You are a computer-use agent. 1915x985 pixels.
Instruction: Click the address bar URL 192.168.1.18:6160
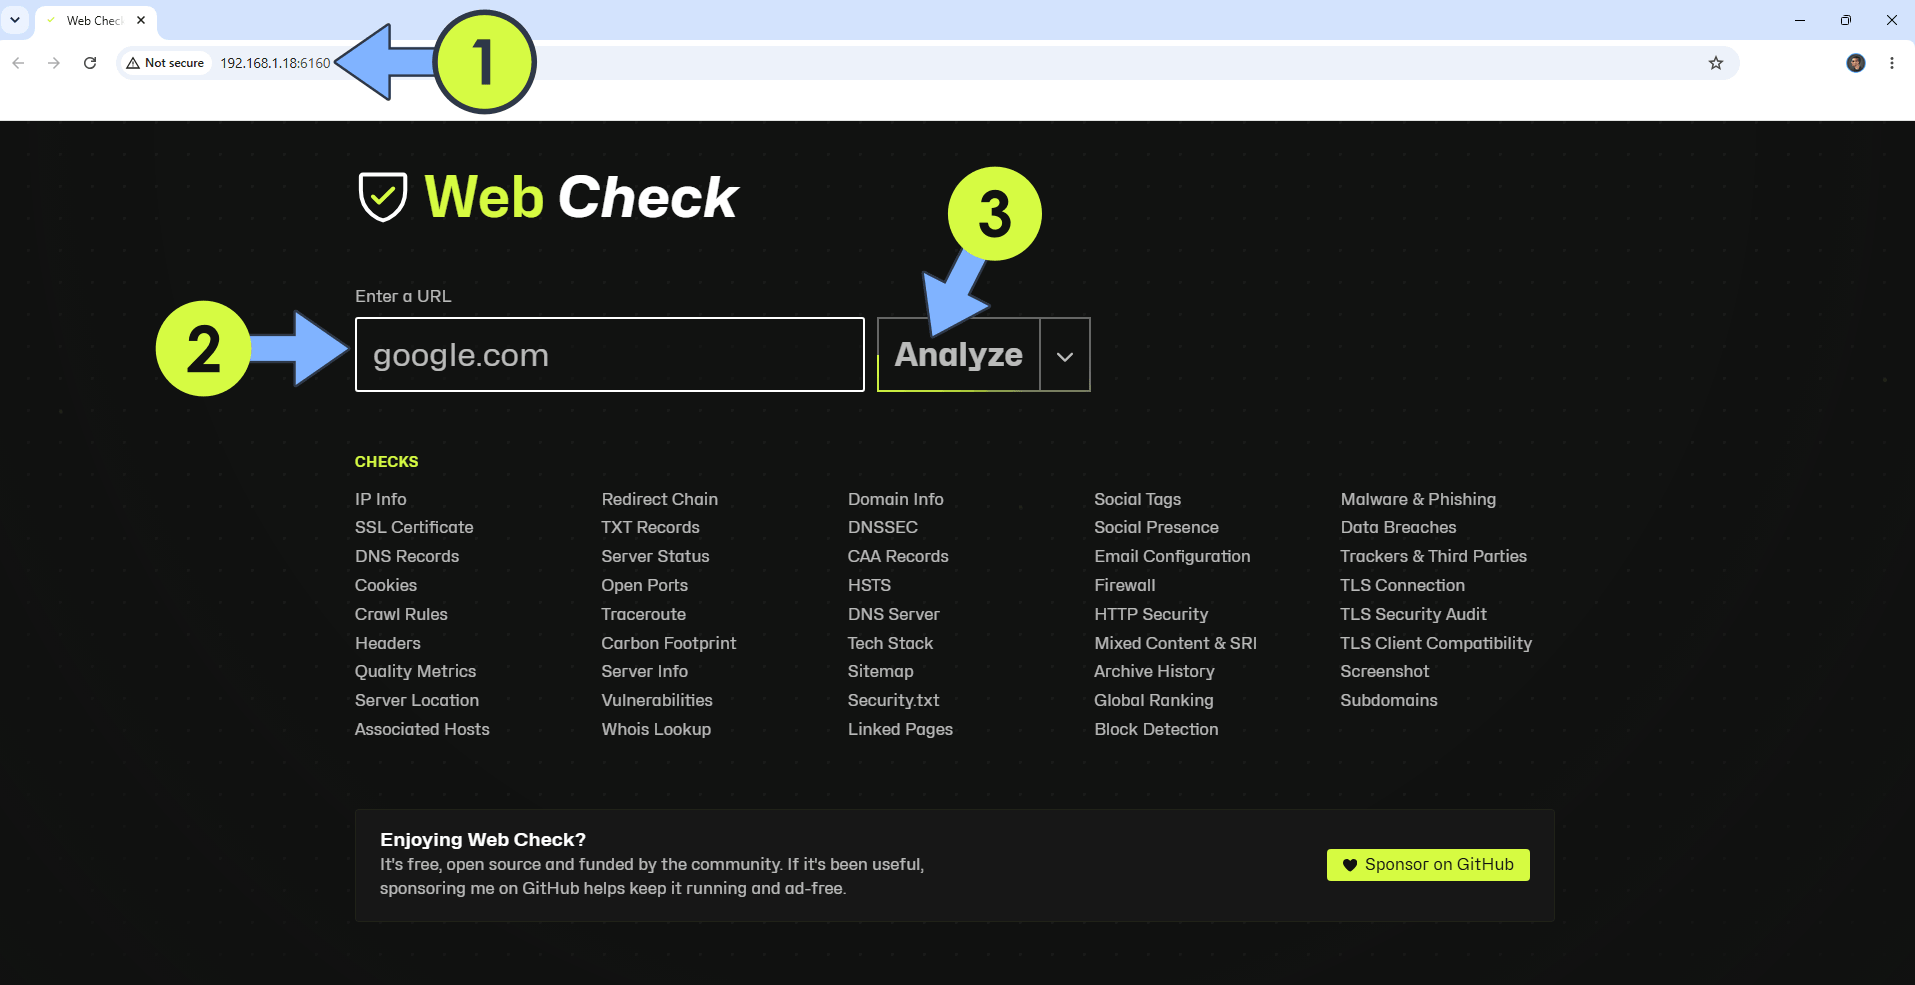click(275, 63)
